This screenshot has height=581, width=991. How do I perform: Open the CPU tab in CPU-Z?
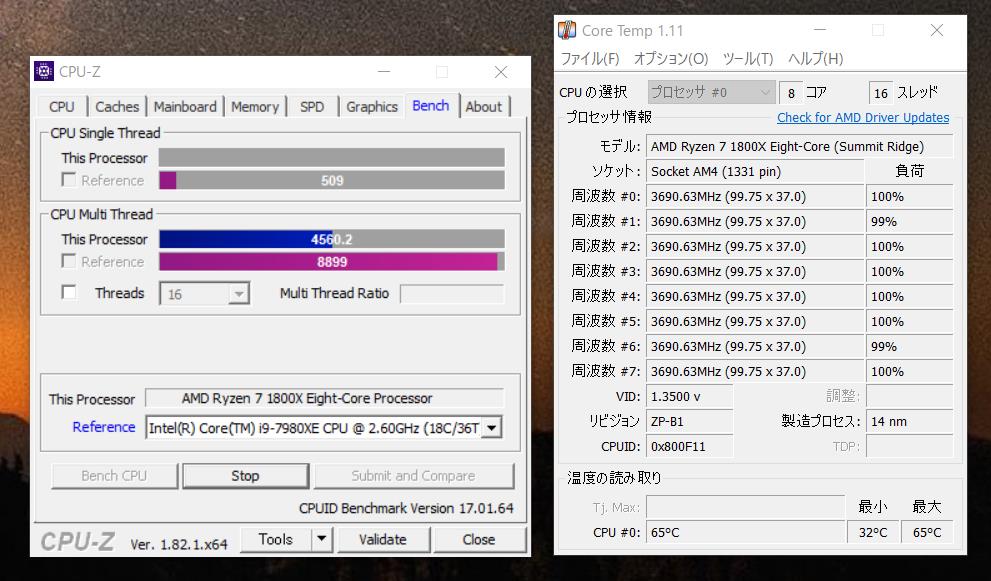coord(62,107)
